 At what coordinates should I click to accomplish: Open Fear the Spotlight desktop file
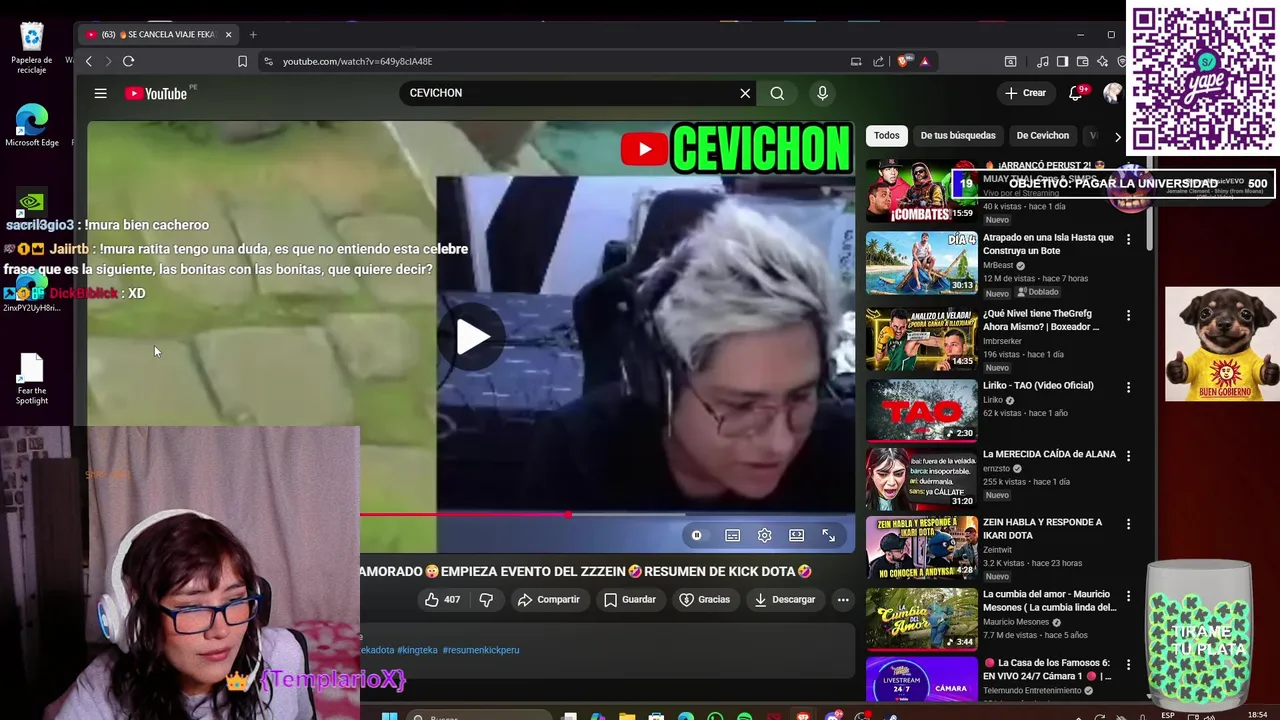[x=32, y=380]
